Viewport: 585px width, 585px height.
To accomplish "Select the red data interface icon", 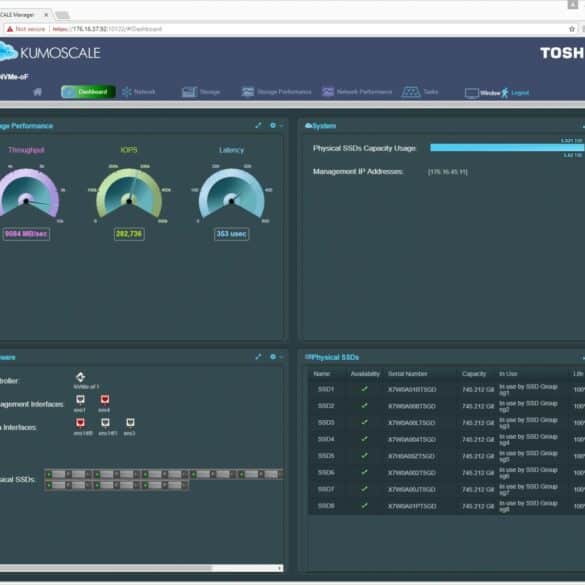I will point(80,423).
